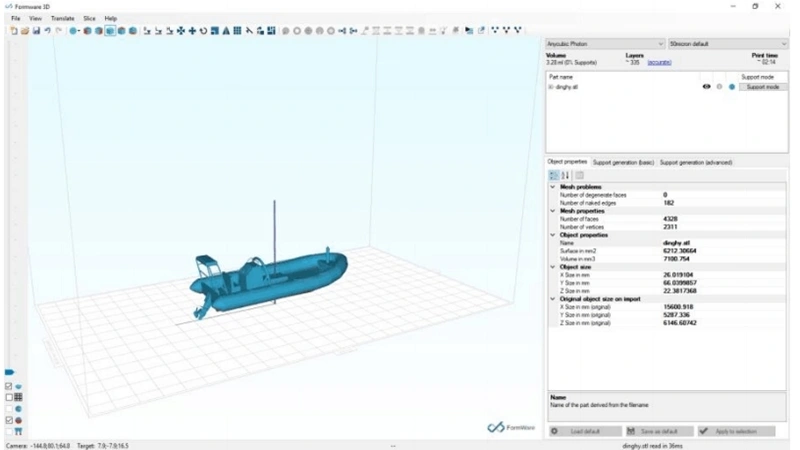Screen dimensions: 800x450
Task: Collapse Original object size on import section
Action: (553, 299)
